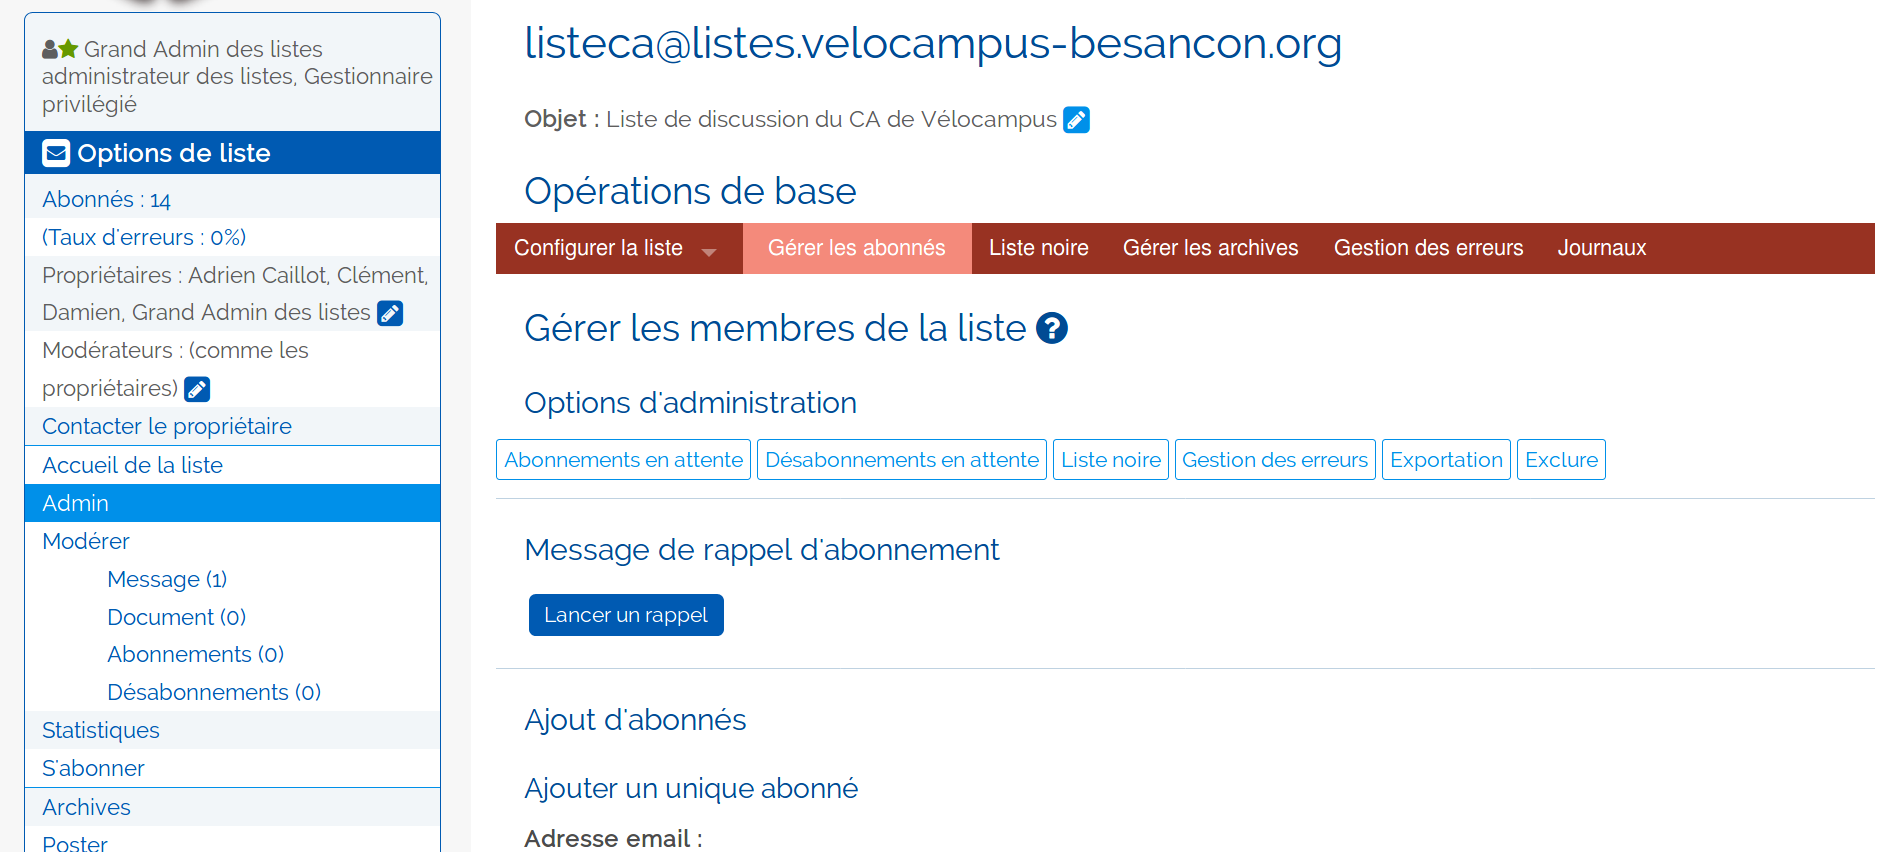
Task: Open Désabonnements en attente
Action: coord(901,460)
